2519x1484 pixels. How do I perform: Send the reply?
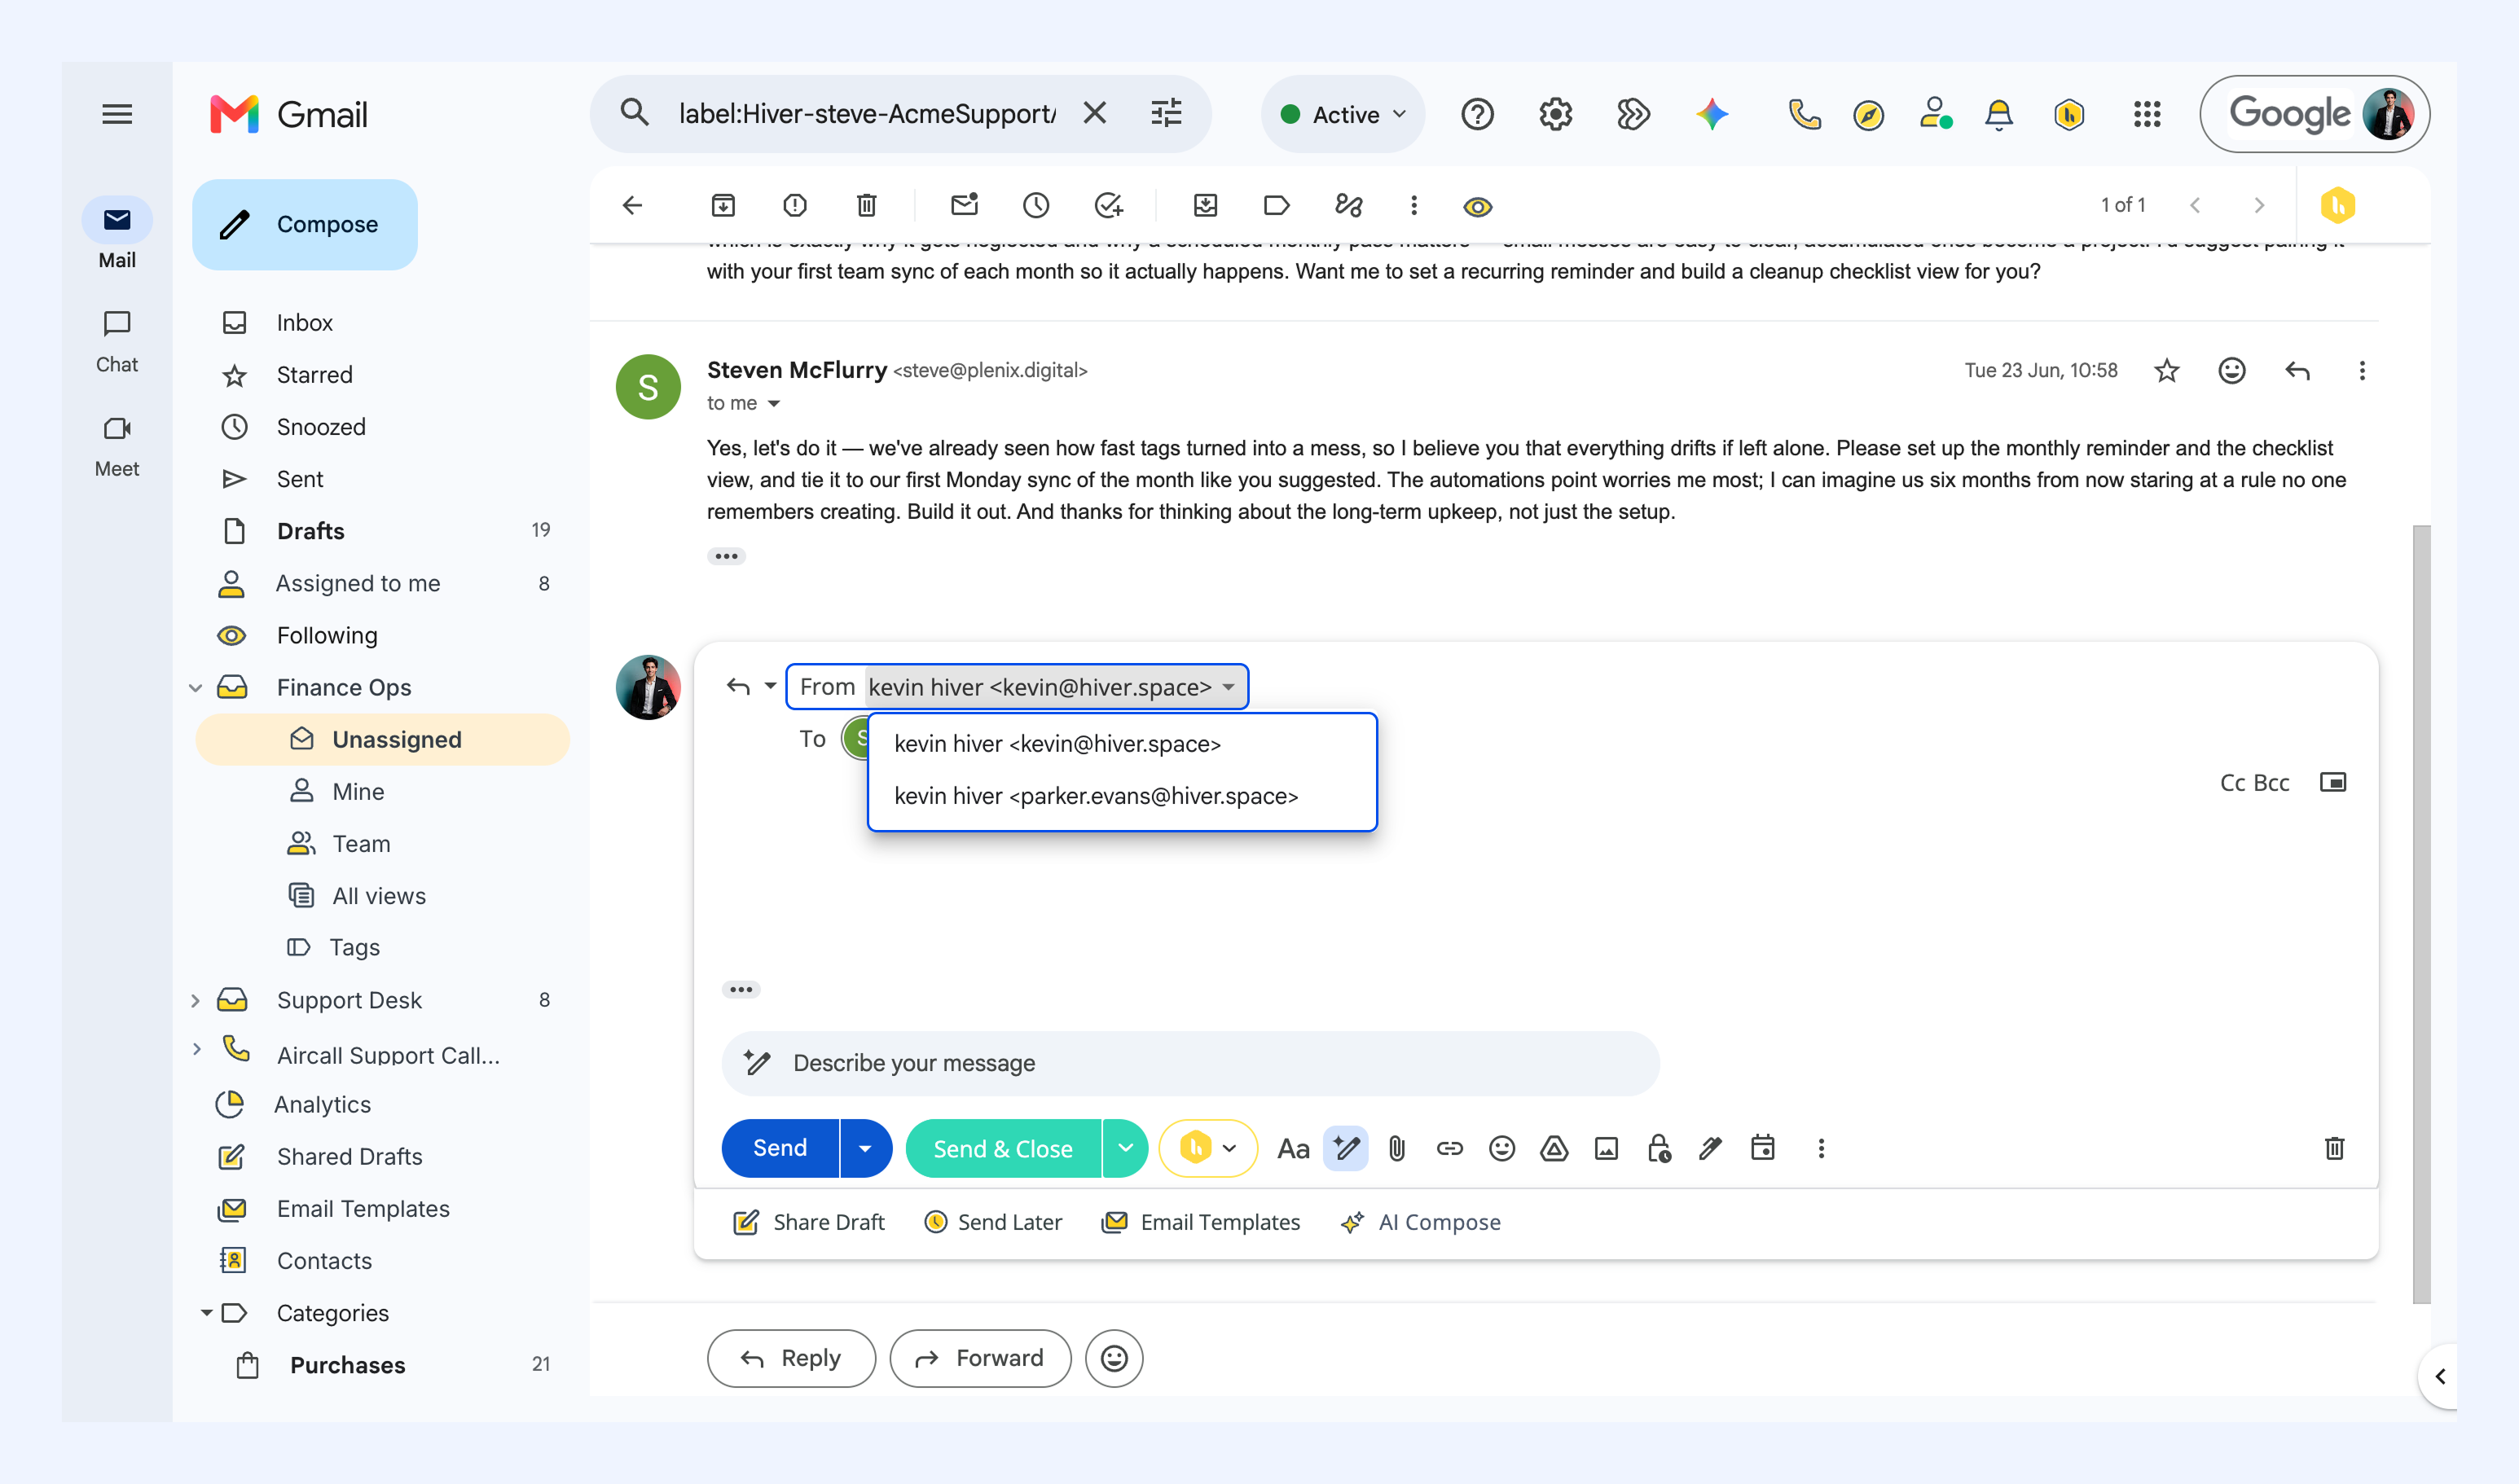(780, 1148)
